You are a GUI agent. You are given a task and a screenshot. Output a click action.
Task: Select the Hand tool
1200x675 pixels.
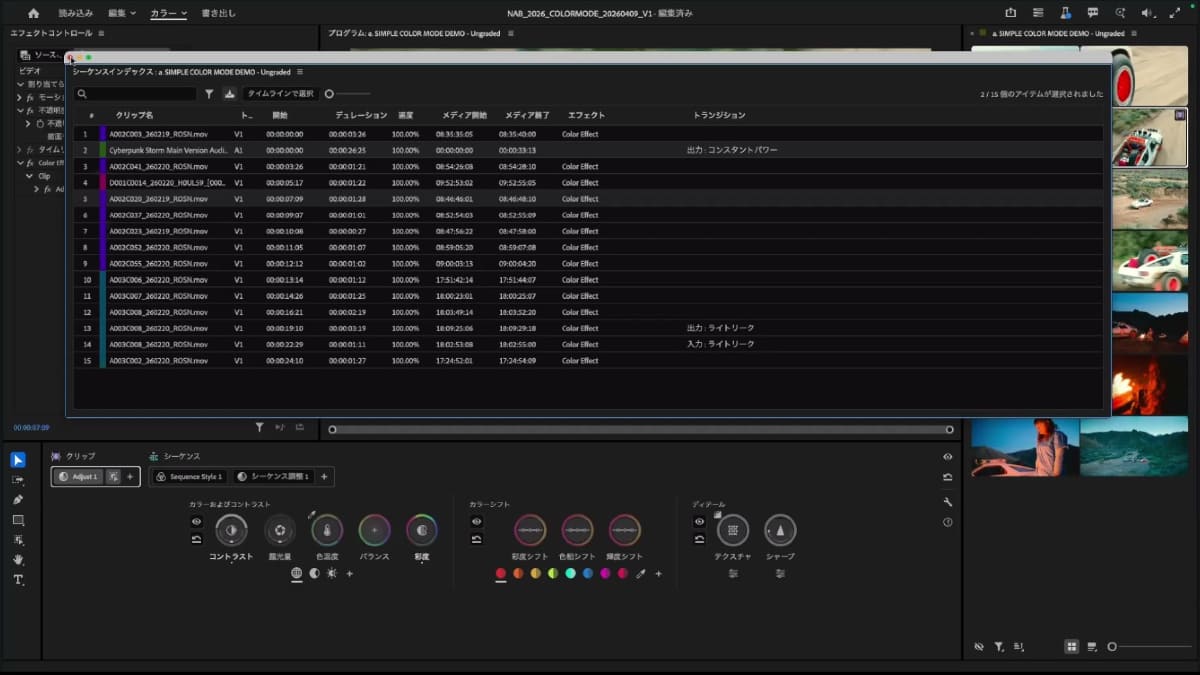(x=18, y=560)
